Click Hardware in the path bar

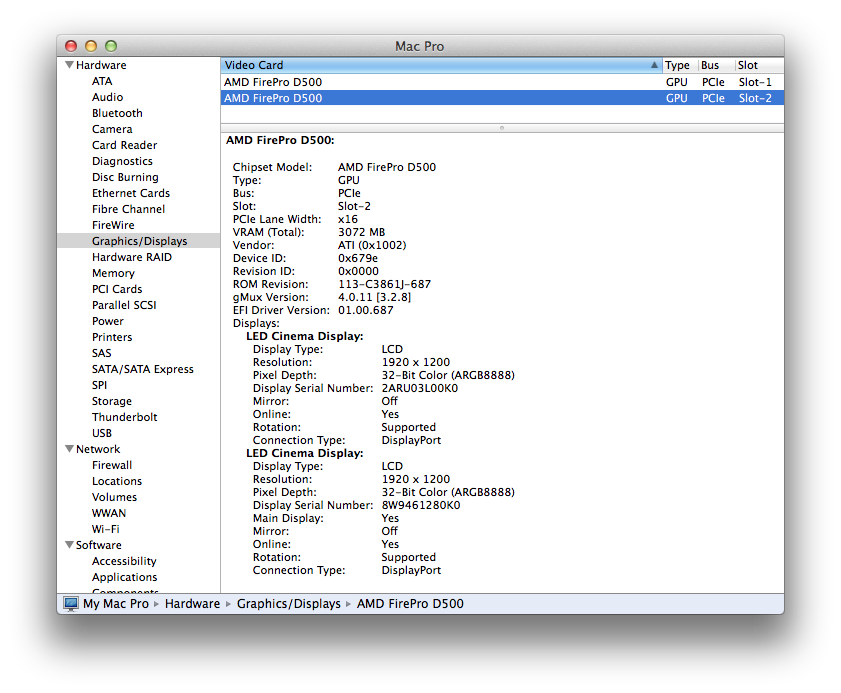pos(193,604)
